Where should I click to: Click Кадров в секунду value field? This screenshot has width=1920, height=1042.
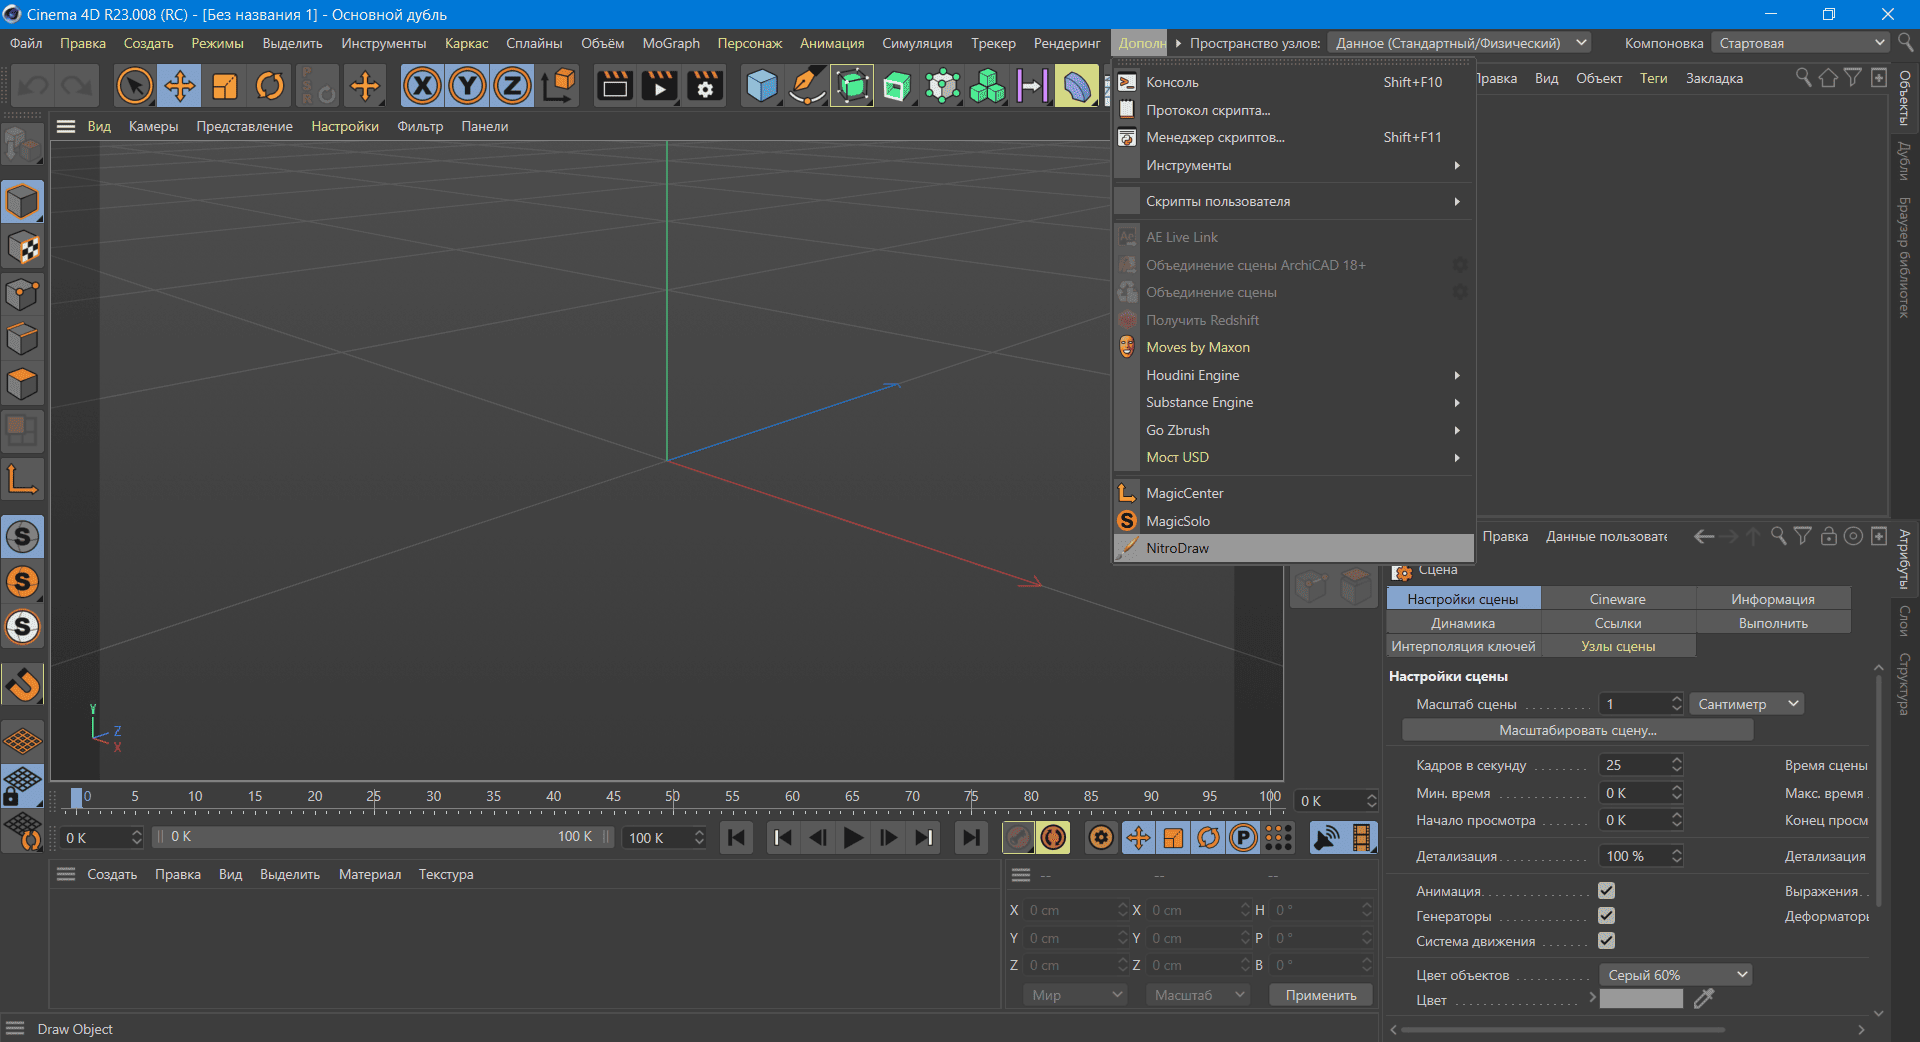1641,765
